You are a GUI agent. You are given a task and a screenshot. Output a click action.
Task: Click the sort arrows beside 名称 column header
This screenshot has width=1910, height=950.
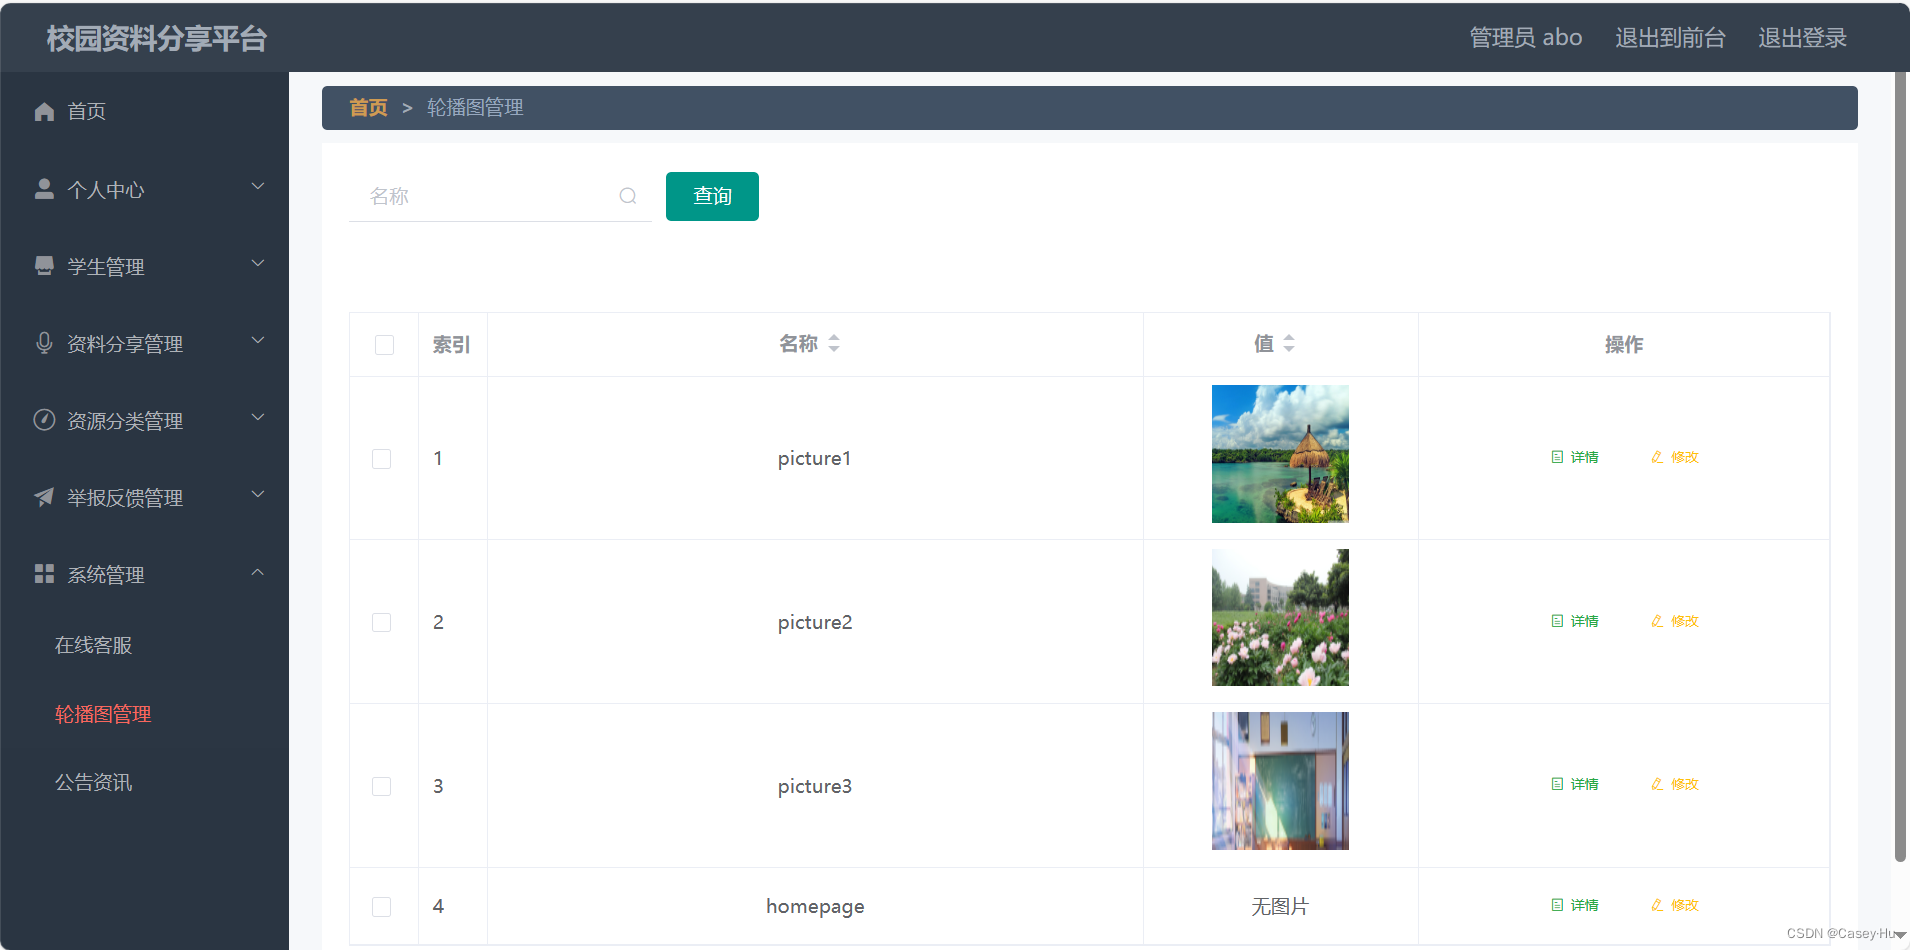[834, 343]
